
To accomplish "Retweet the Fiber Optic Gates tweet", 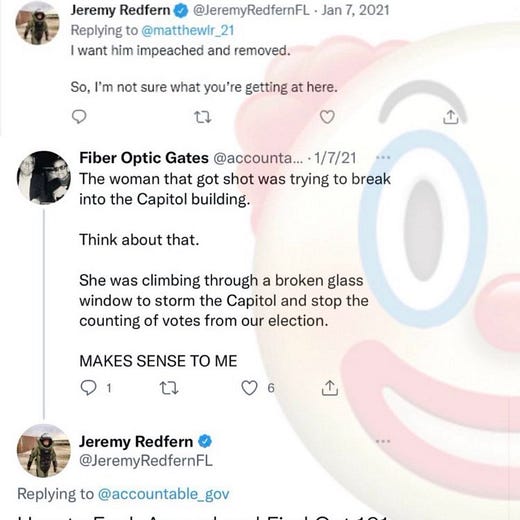I will click(x=169, y=388).
